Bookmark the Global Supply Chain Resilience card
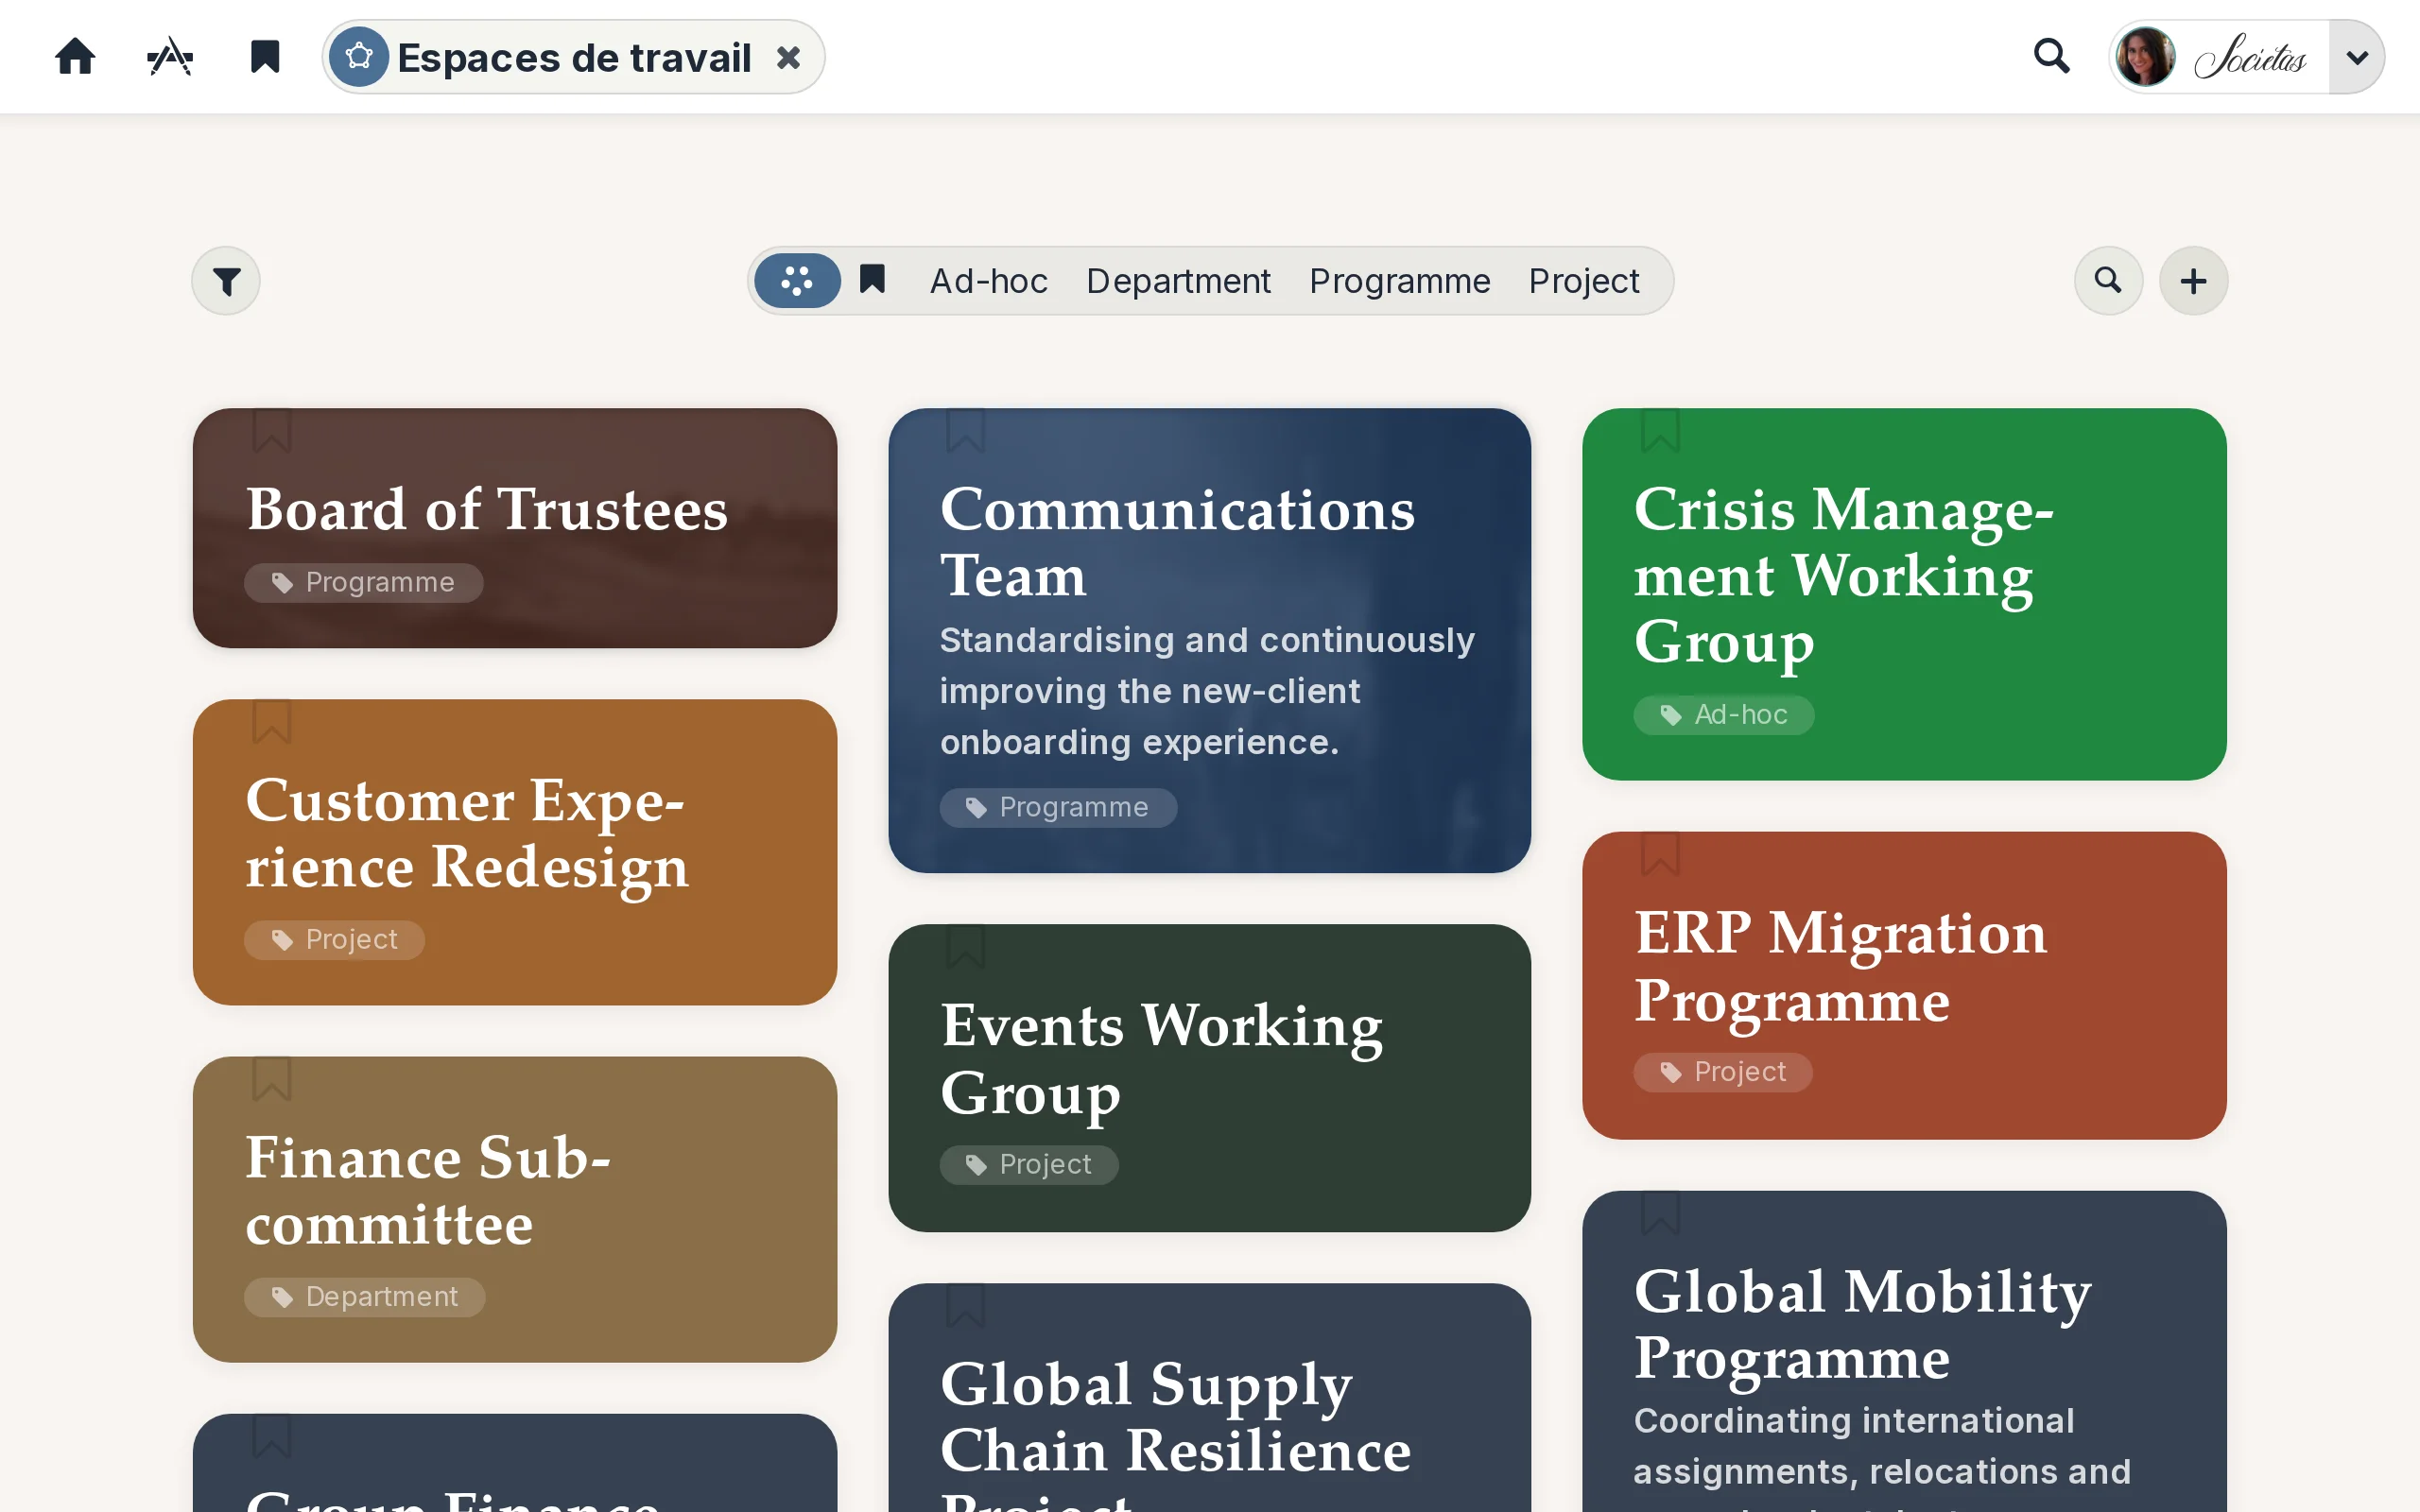 click(x=966, y=1305)
